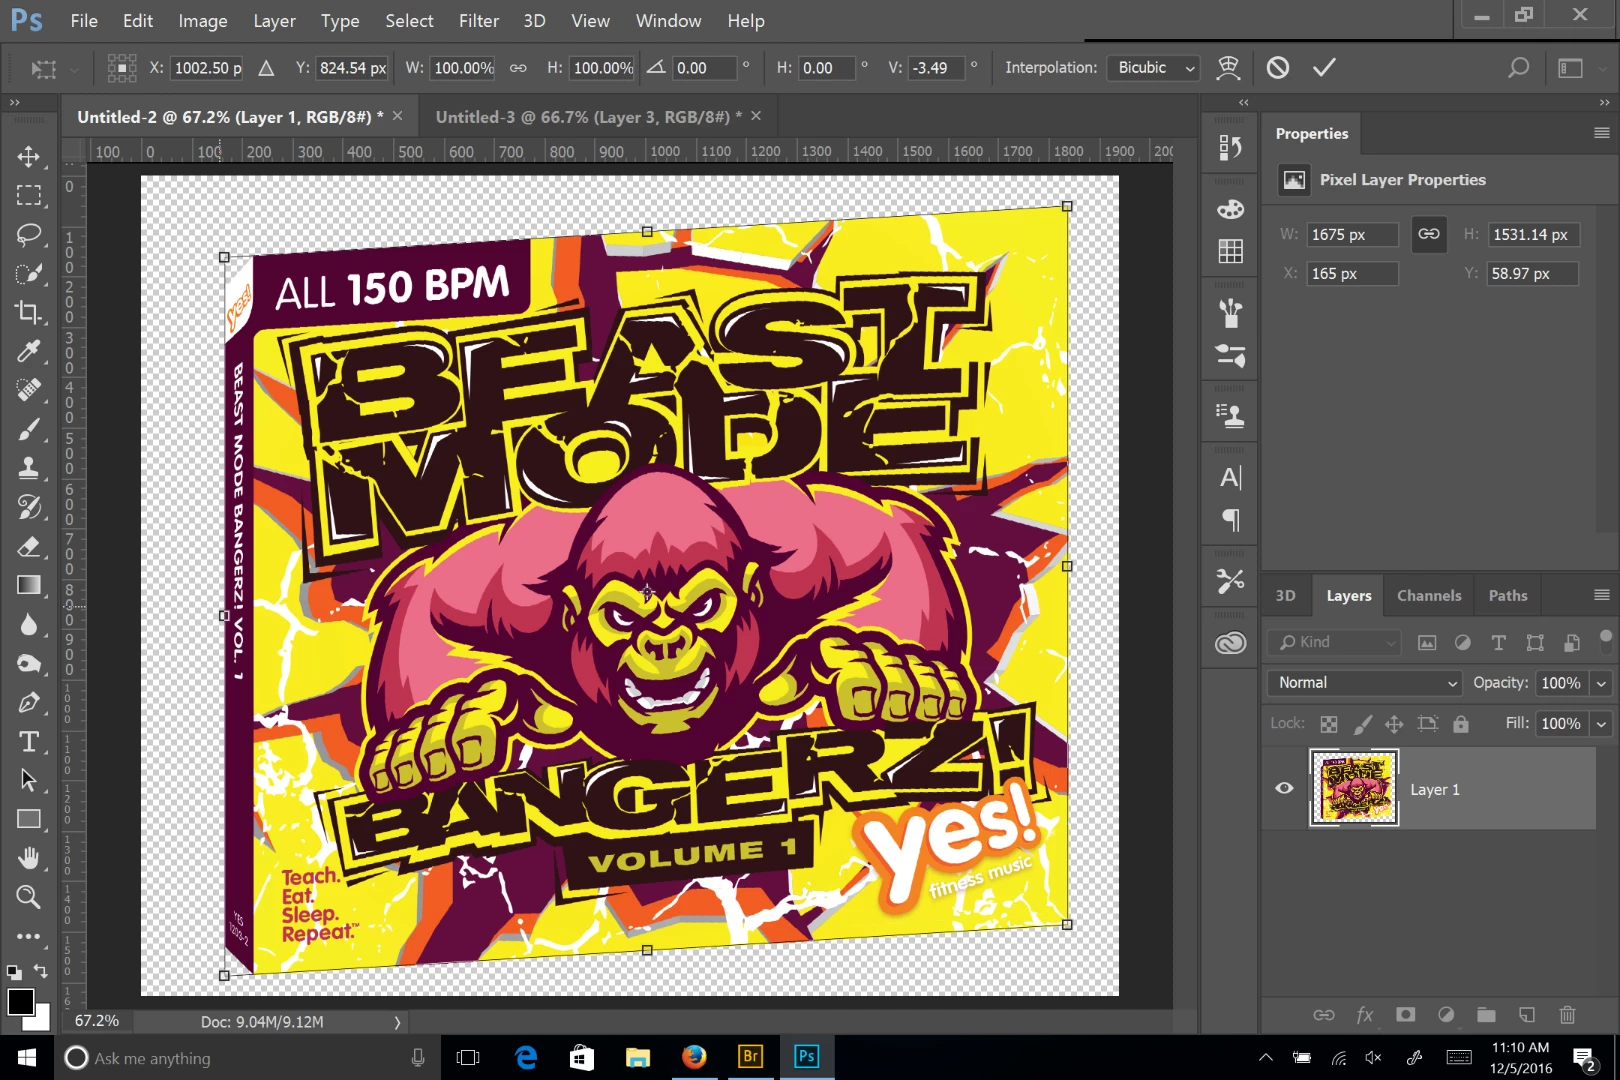The width and height of the screenshot is (1620, 1080).
Task: Open the Paragraph panel icon
Action: [1230, 519]
